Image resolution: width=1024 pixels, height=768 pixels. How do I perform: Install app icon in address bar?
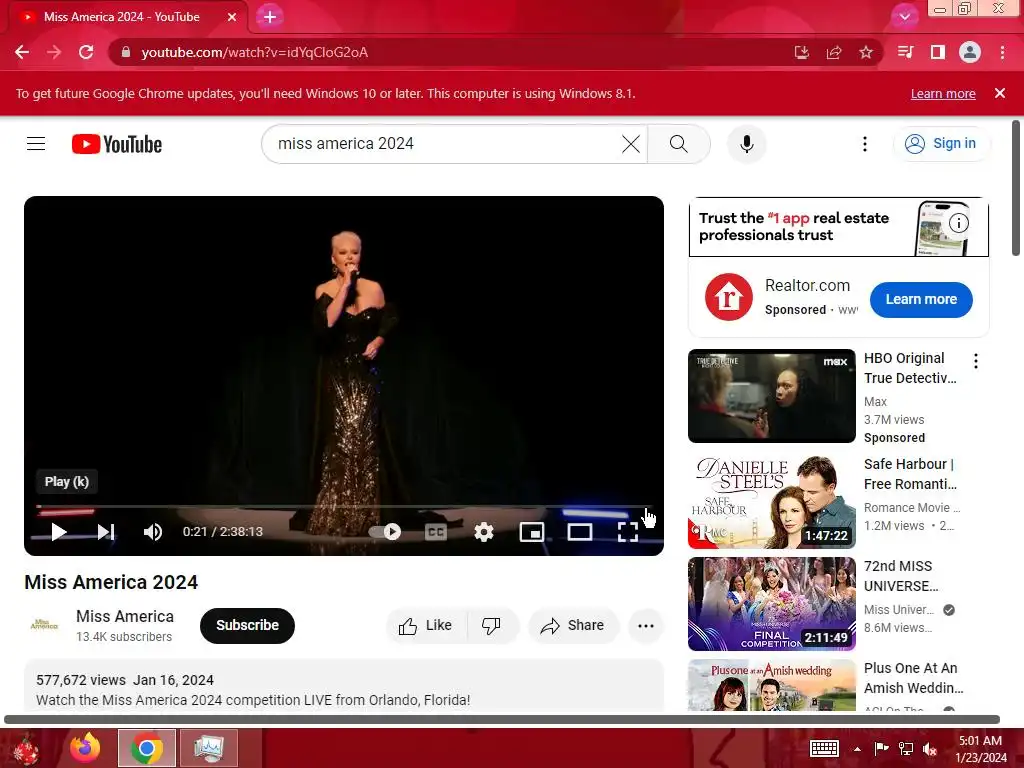[801, 52]
